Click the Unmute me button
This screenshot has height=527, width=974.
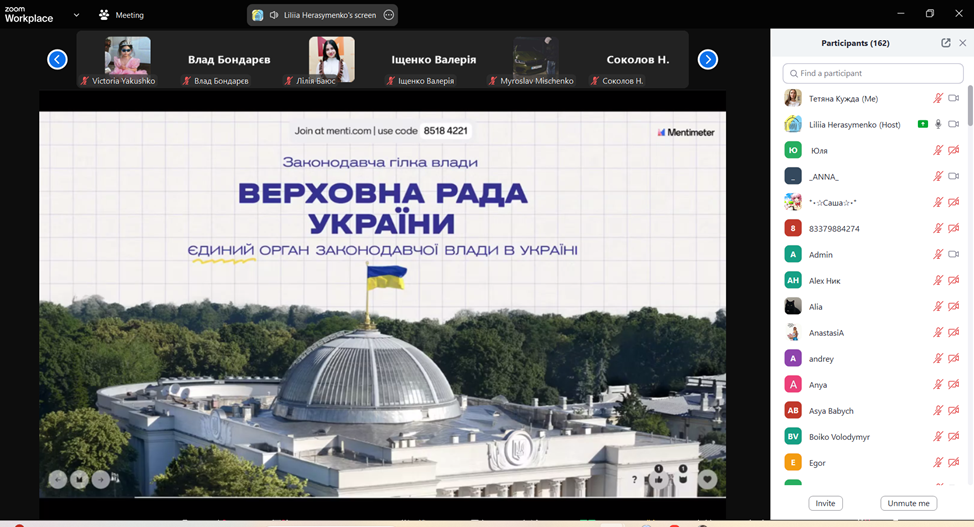(909, 503)
